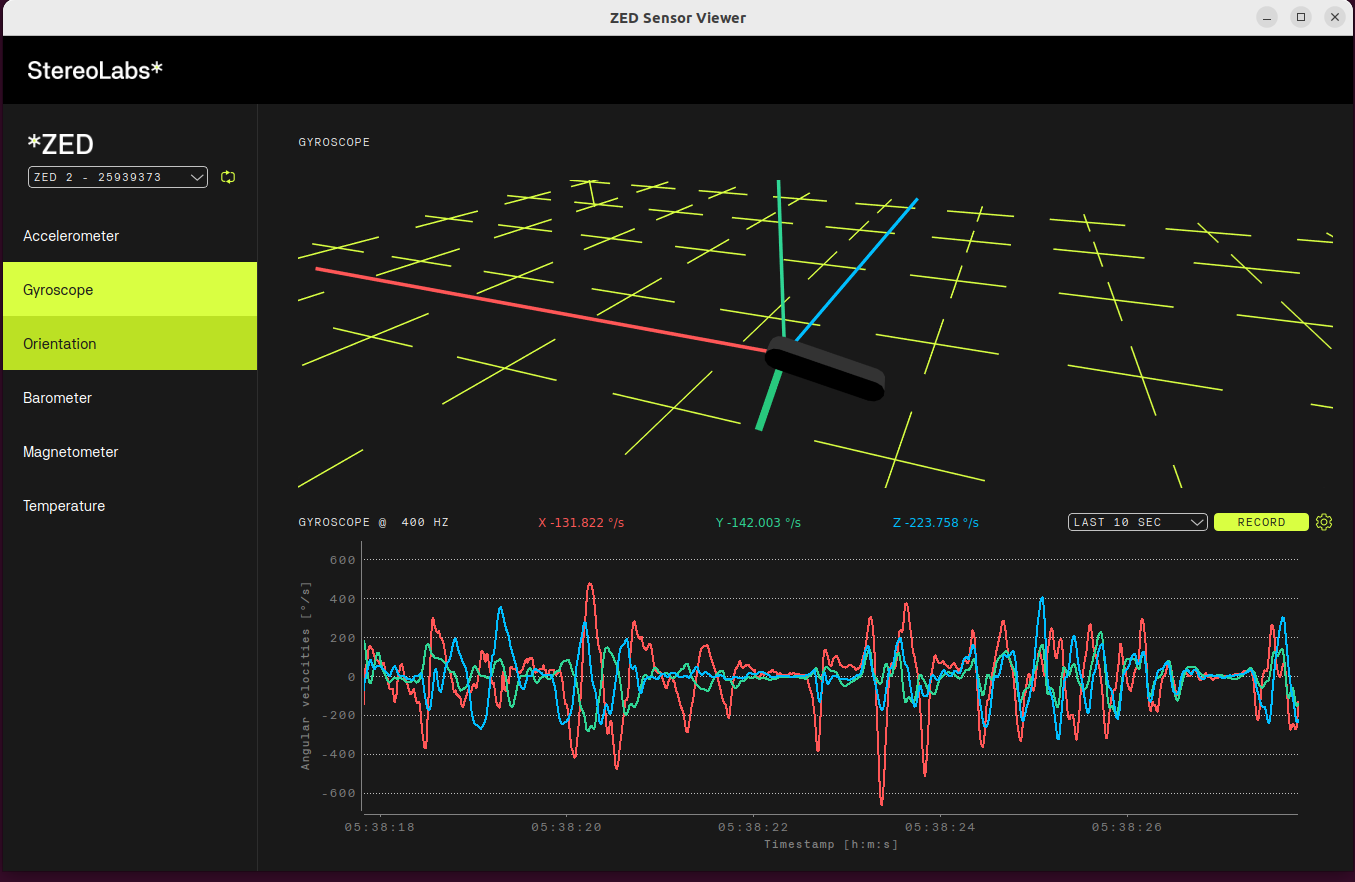Image resolution: width=1355 pixels, height=882 pixels.
Task: Close the ZED Sensor Viewer window
Action: tap(1334, 17)
